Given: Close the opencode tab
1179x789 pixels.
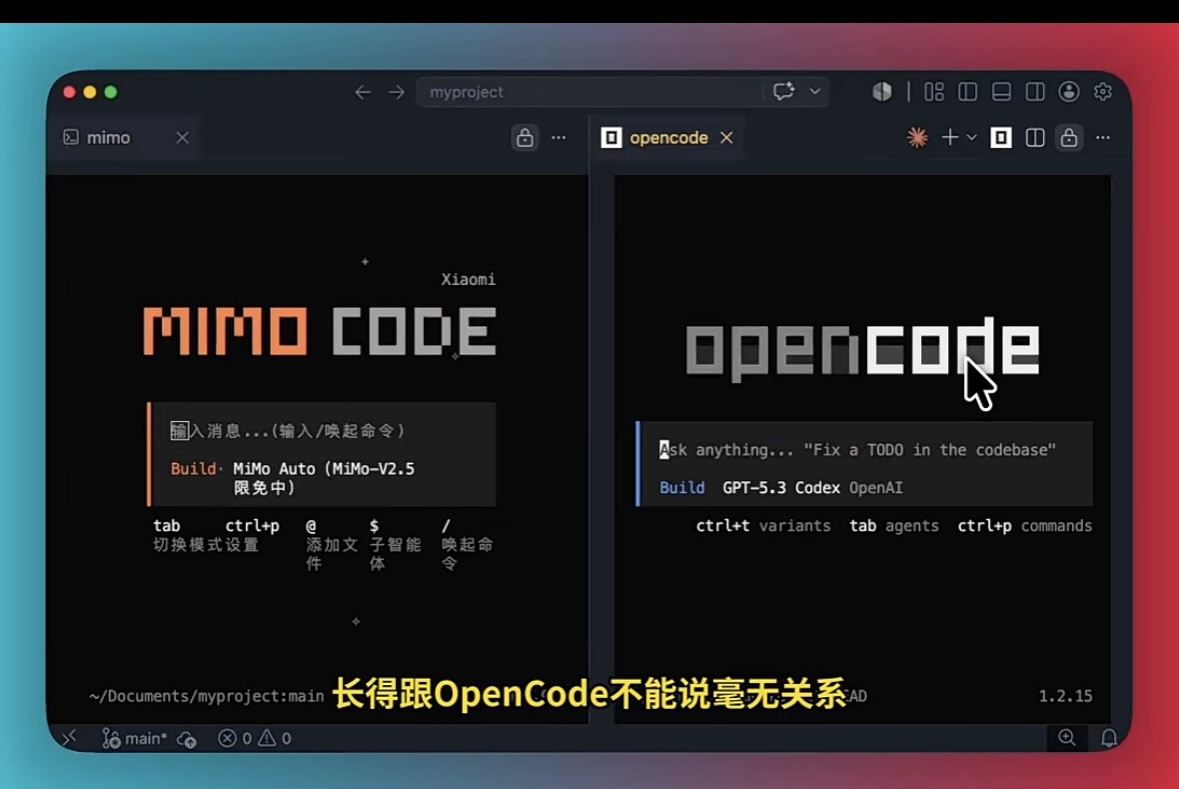Looking at the screenshot, I should (726, 138).
